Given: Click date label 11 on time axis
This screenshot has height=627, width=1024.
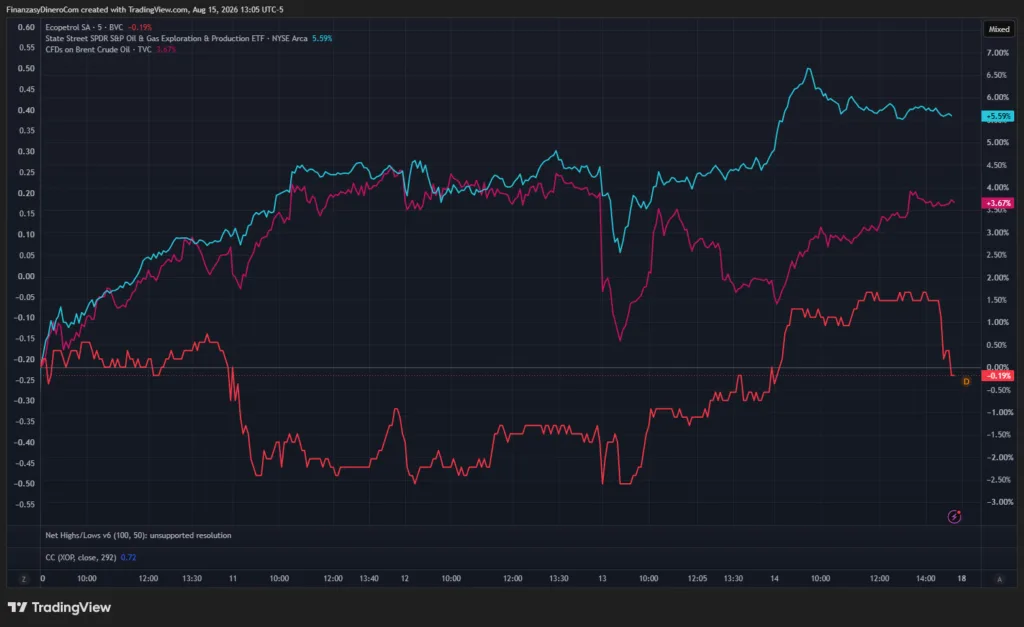Looking at the screenshot, I should [232, 579].
